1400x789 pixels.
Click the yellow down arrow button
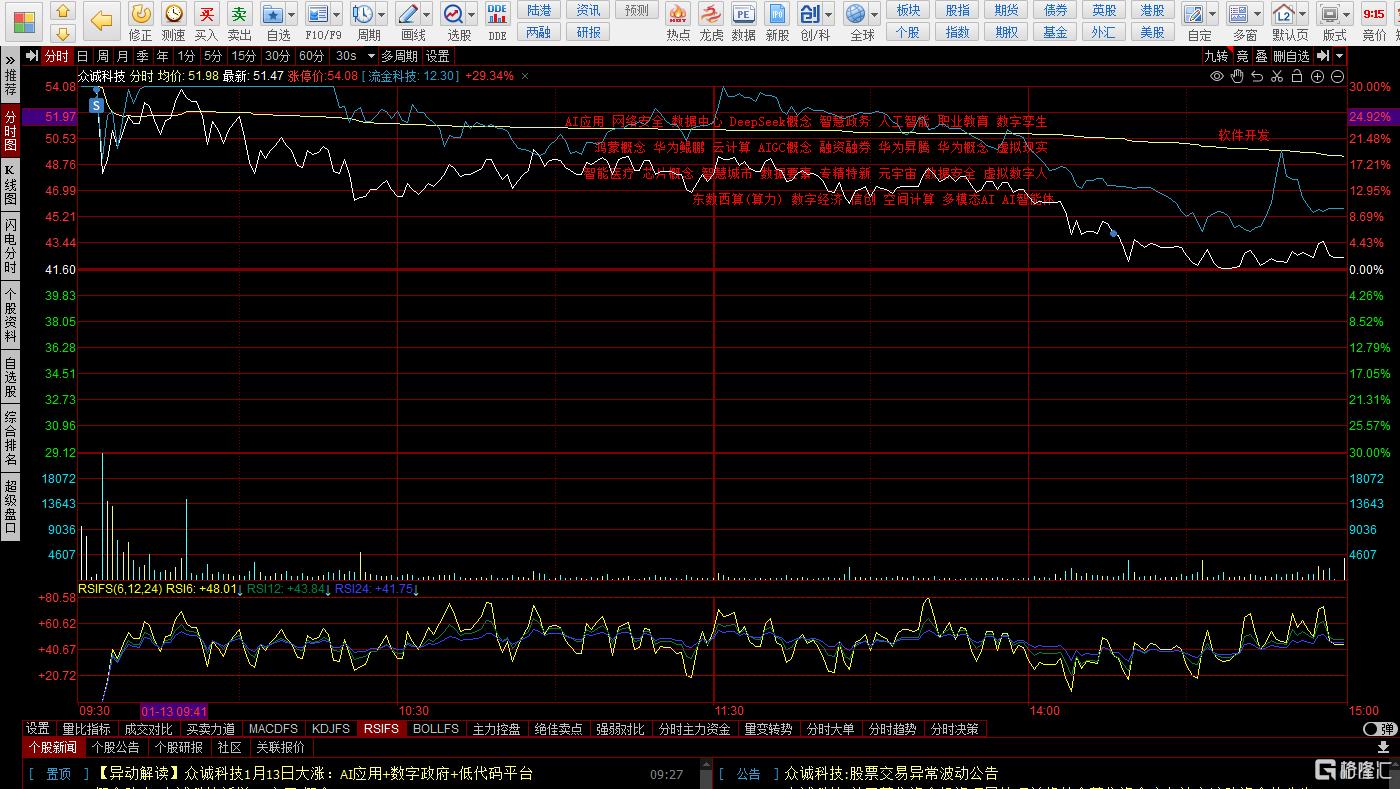pyautogui.click(x=62, y=33)
